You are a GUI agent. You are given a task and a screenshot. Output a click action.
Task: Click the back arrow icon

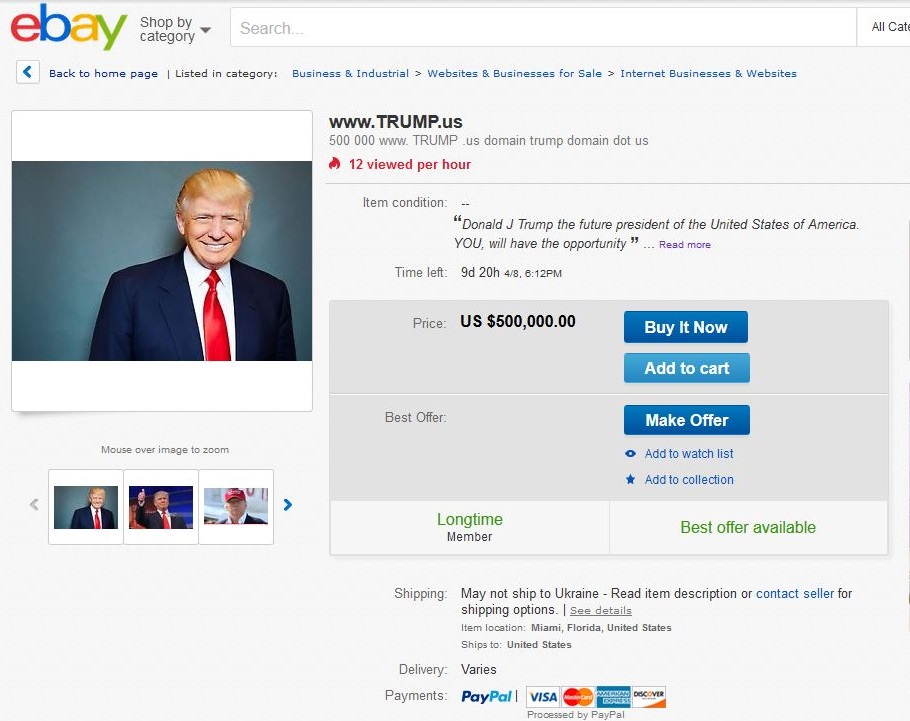(x=27, y=73)
